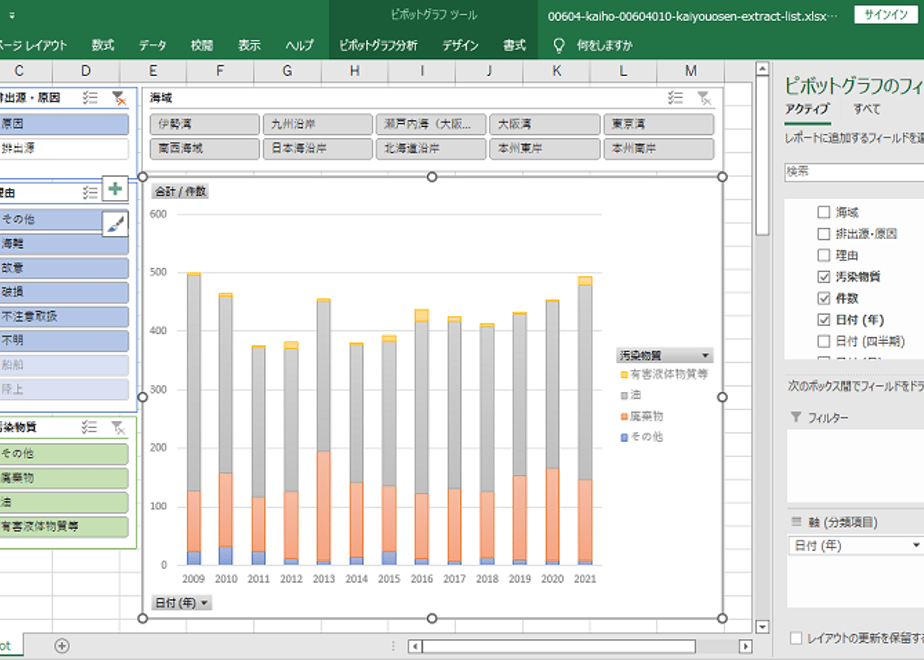Open the ピボットグラフ分析 ribbon tab

(x=378, y=45)
